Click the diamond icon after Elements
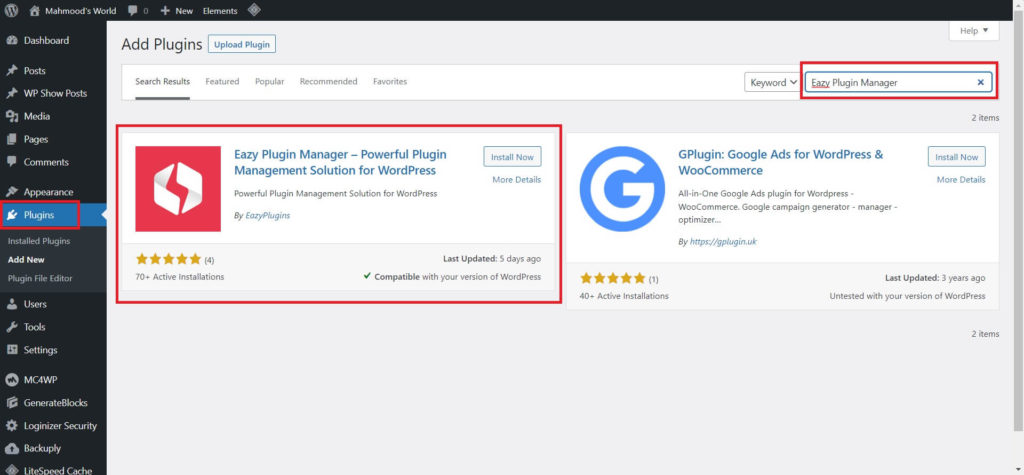This screenshot has width=1024, height=475. (254, 10)
